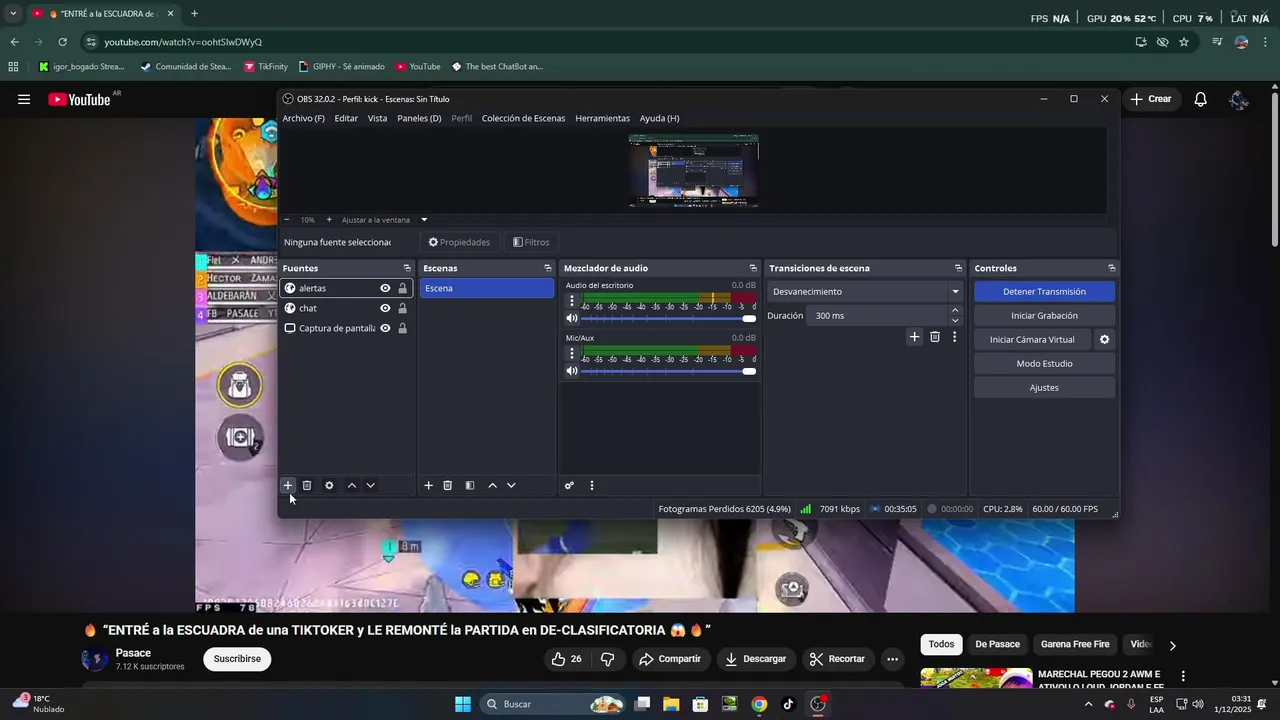Remove scene with Escenas trash icon
The image size is (1280, 720).
point(447,485)
